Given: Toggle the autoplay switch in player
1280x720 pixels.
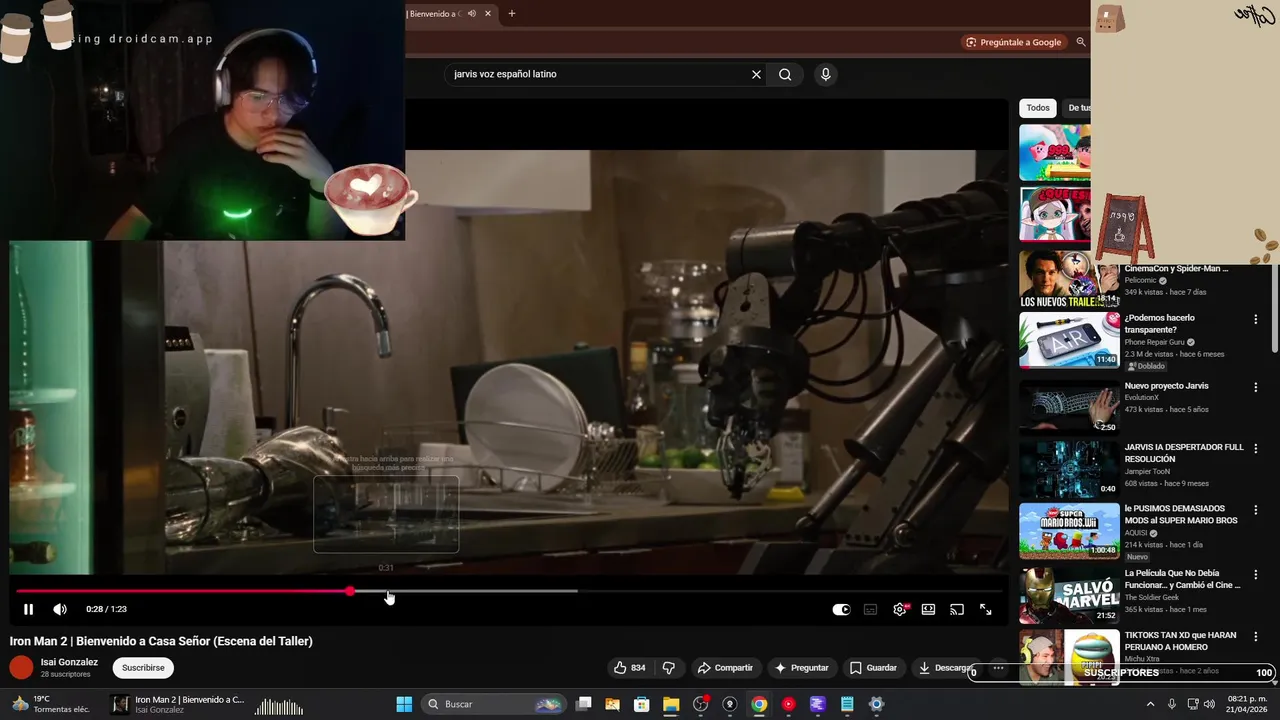Looking at the screenshot, I should point(841,609).
